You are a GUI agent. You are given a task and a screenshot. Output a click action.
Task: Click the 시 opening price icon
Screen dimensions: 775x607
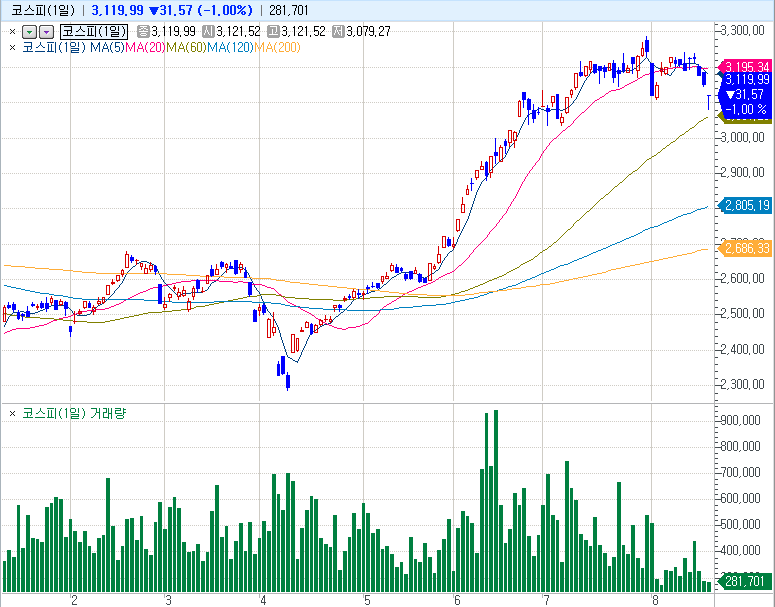pos(207,32)
